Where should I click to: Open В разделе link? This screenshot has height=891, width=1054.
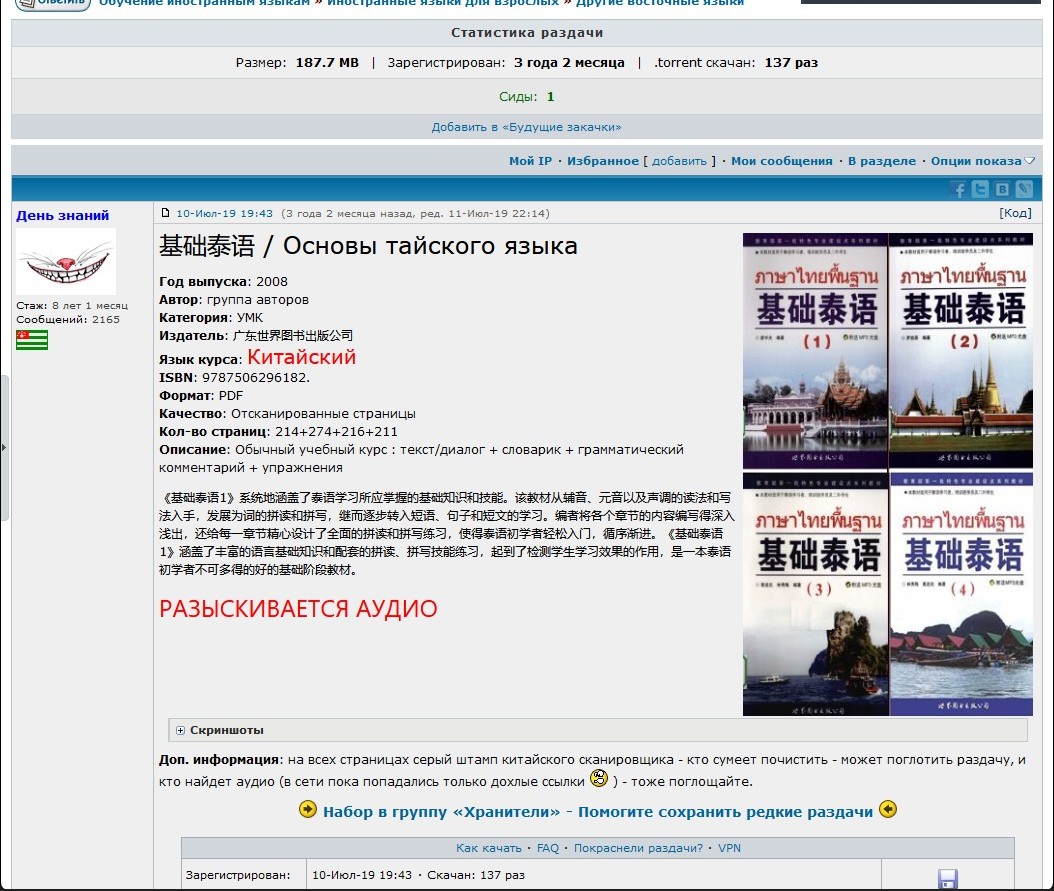click(x=881, y=161)
